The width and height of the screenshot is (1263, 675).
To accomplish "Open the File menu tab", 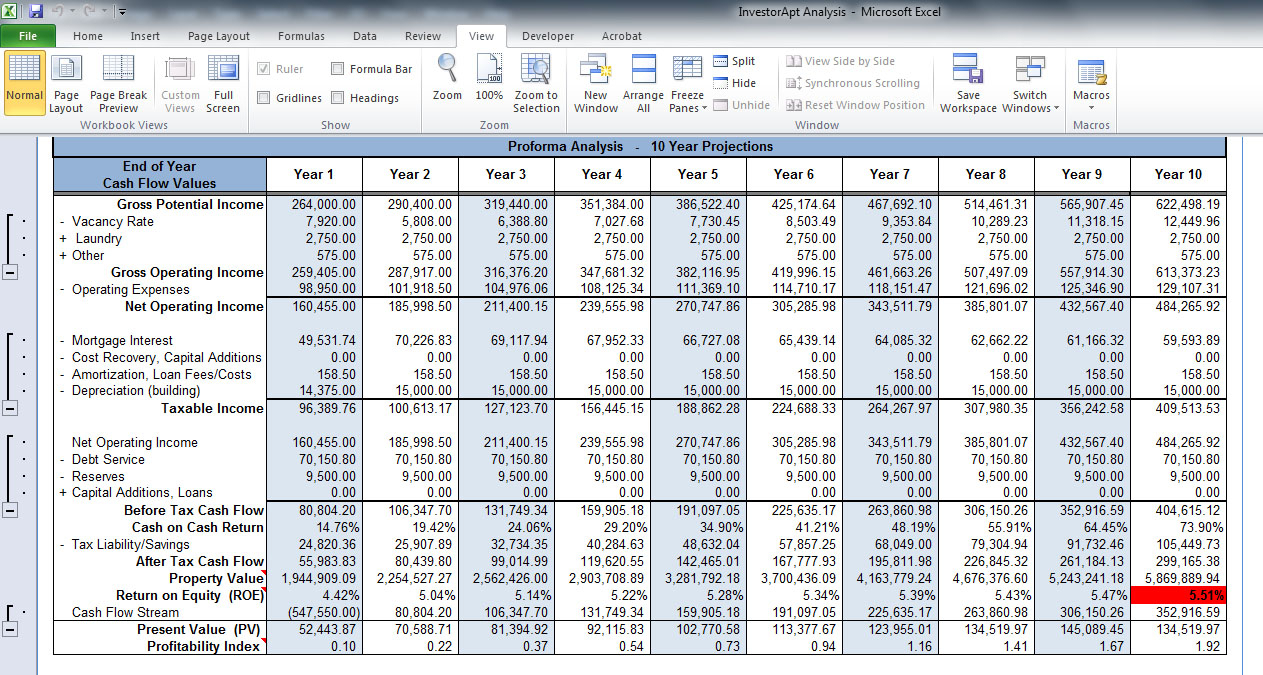I will point(28,36).
